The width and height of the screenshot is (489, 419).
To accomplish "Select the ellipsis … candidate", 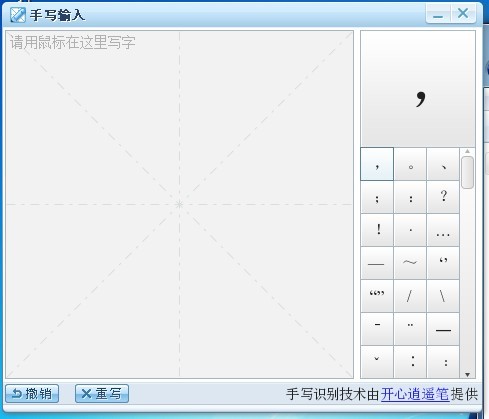I will point(443,230).
